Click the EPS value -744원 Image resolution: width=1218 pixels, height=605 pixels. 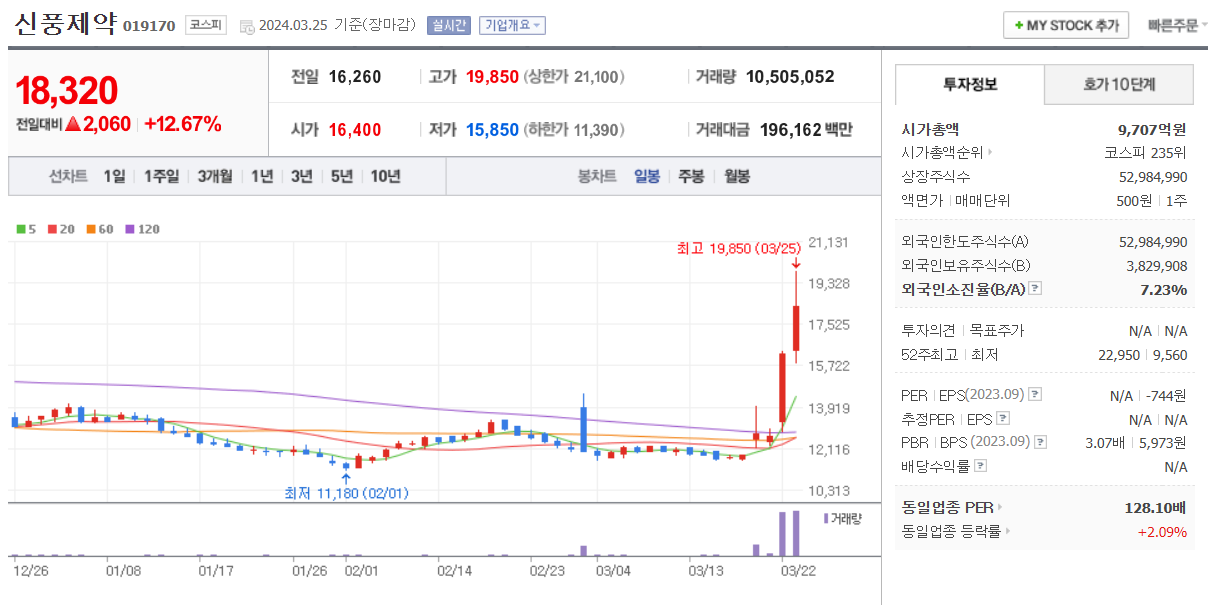pyautogui.click(x=1166, y=395)
